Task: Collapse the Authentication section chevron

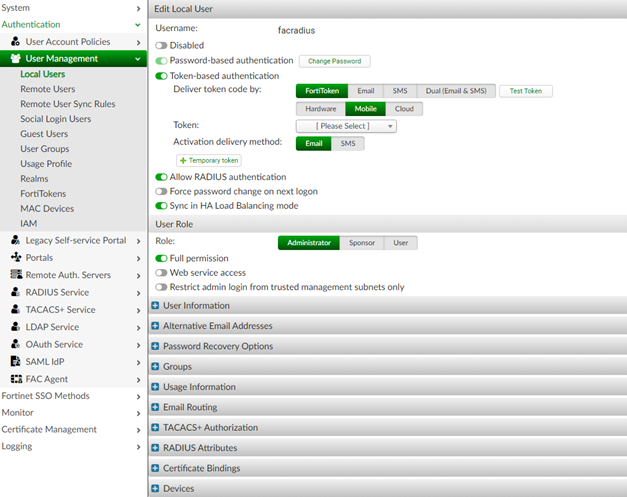Action: 138,25
